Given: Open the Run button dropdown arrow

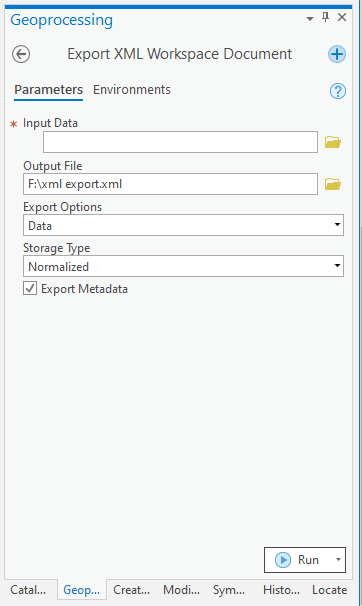Looking at the screenshot, I should click(338, 560).
